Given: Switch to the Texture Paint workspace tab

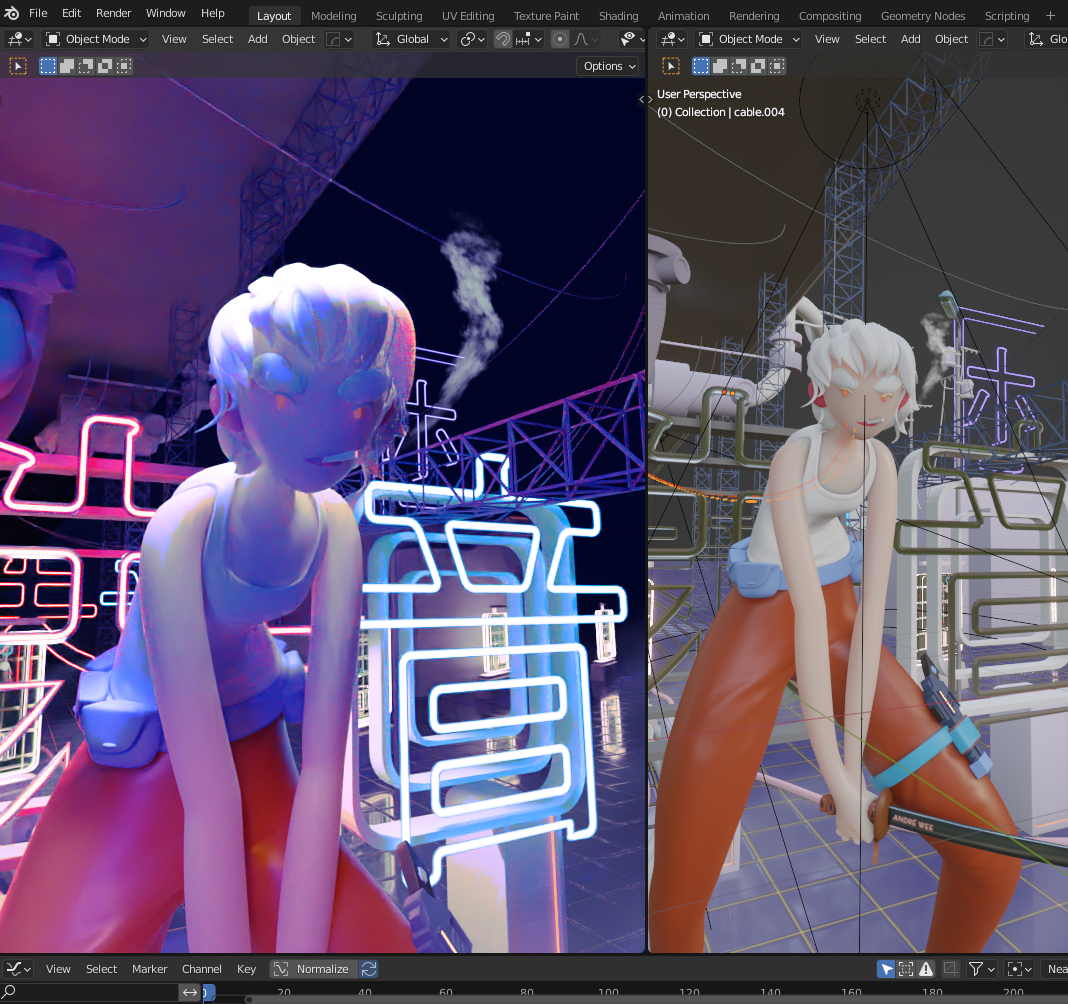Looking at the screenshot, I should coord(546,16).
